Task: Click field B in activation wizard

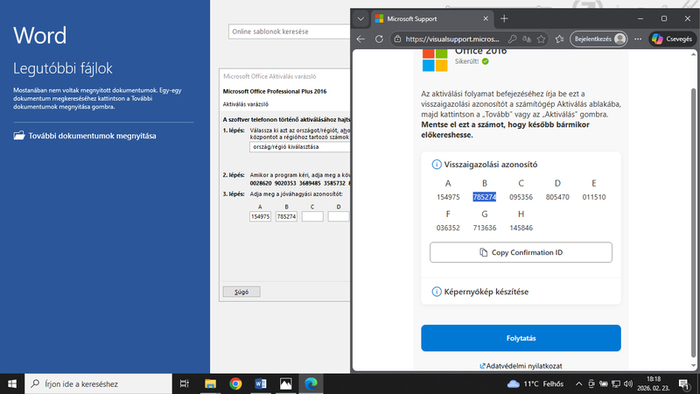Action: click(286, 216)
